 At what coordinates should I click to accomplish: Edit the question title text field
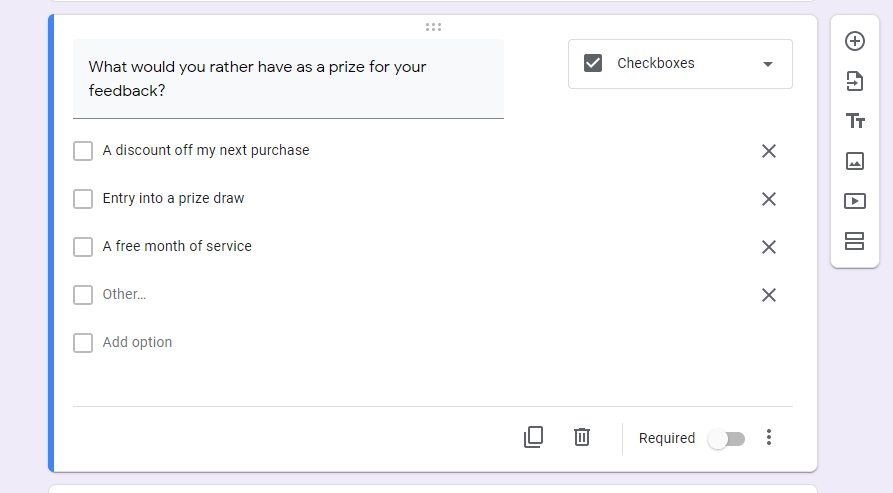[x=288, y=79]
